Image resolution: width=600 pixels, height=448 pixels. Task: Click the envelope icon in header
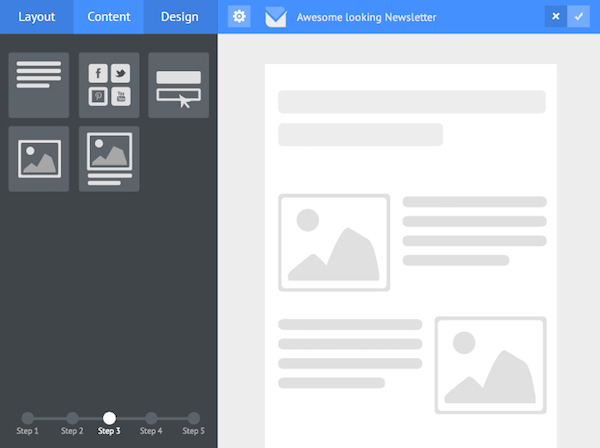click(276, 17)
